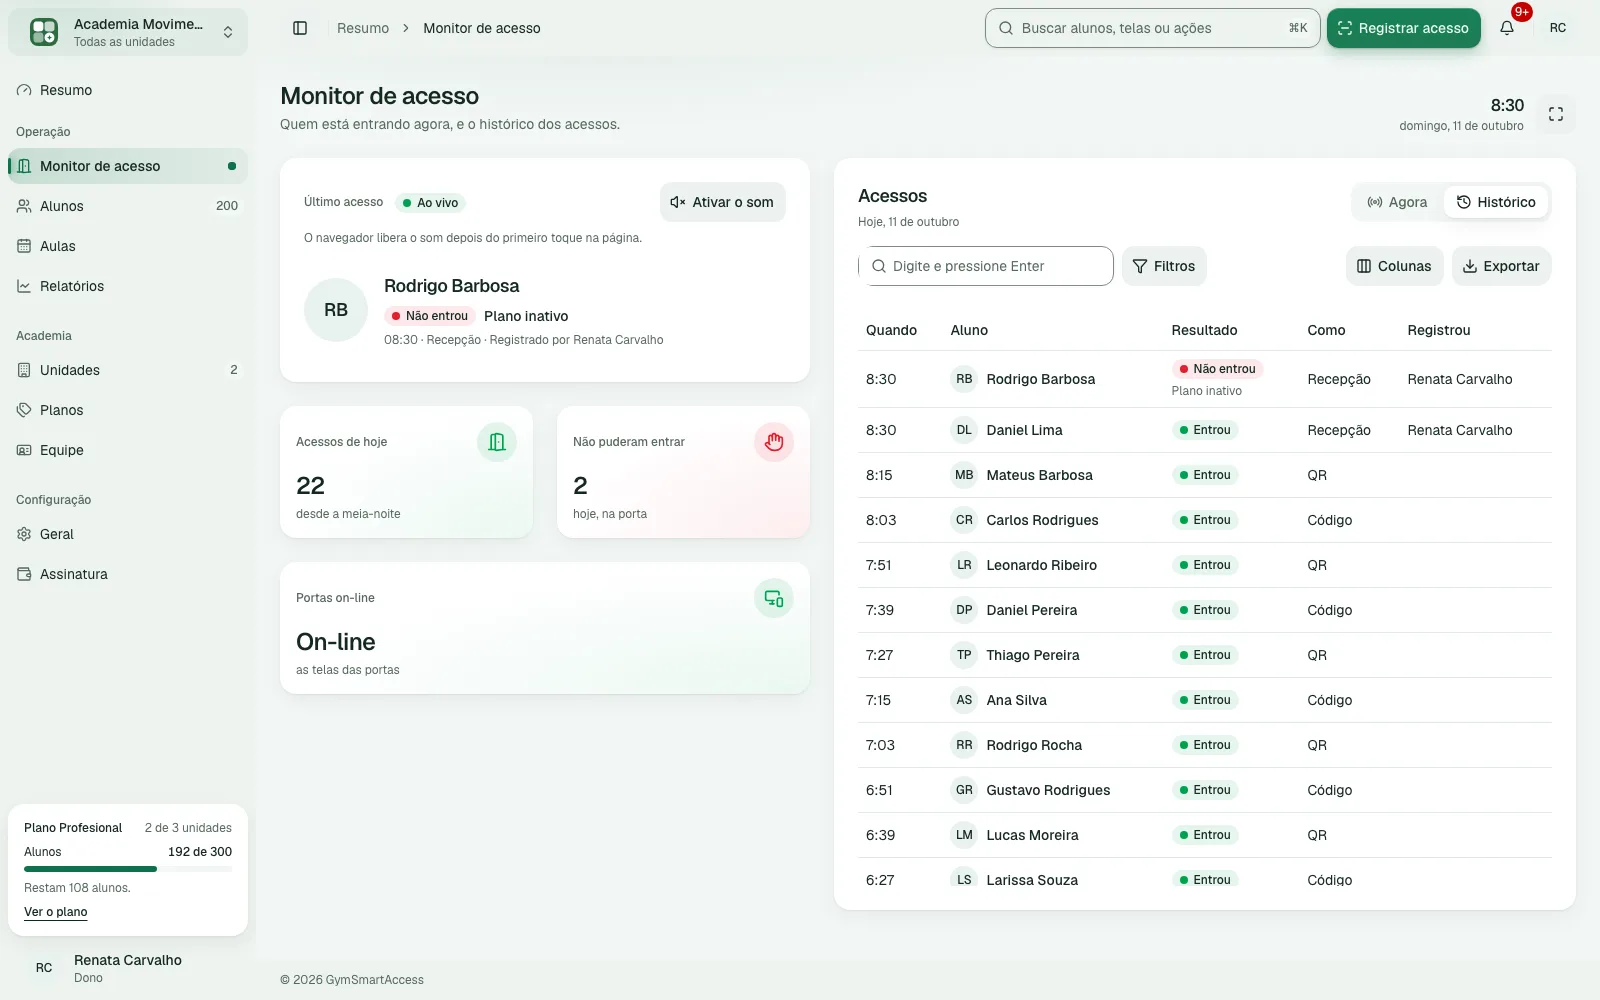Open Planos in the sidebar

(x=128, y=410)
